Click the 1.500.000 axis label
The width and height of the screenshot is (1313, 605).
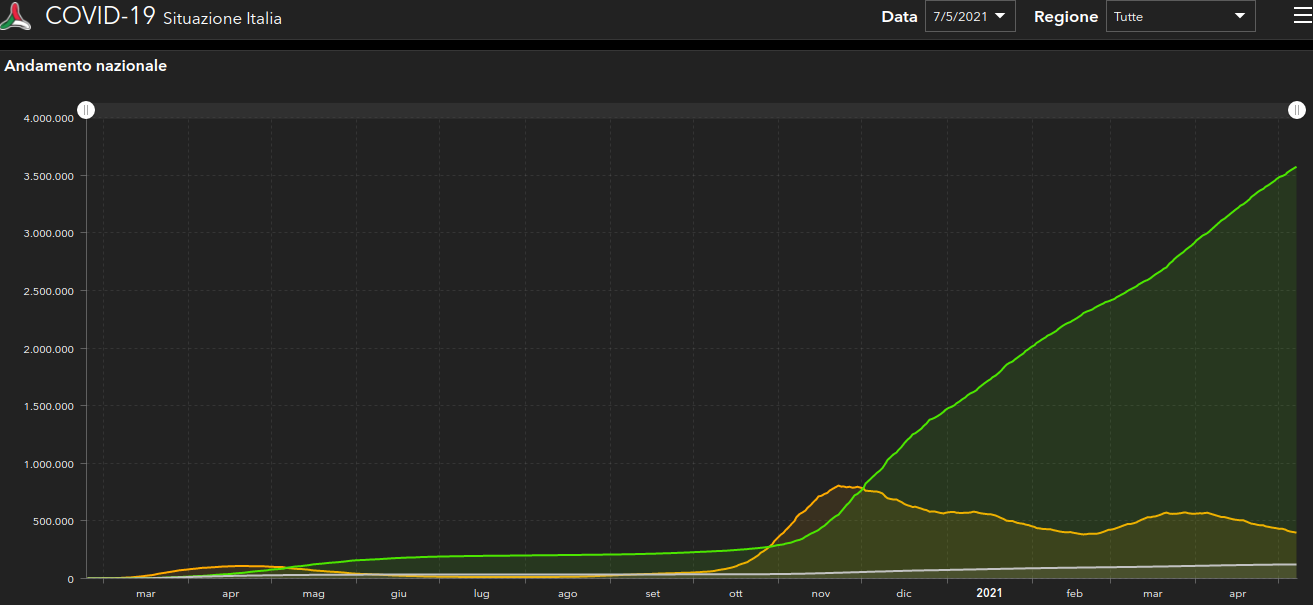[50, 406]
